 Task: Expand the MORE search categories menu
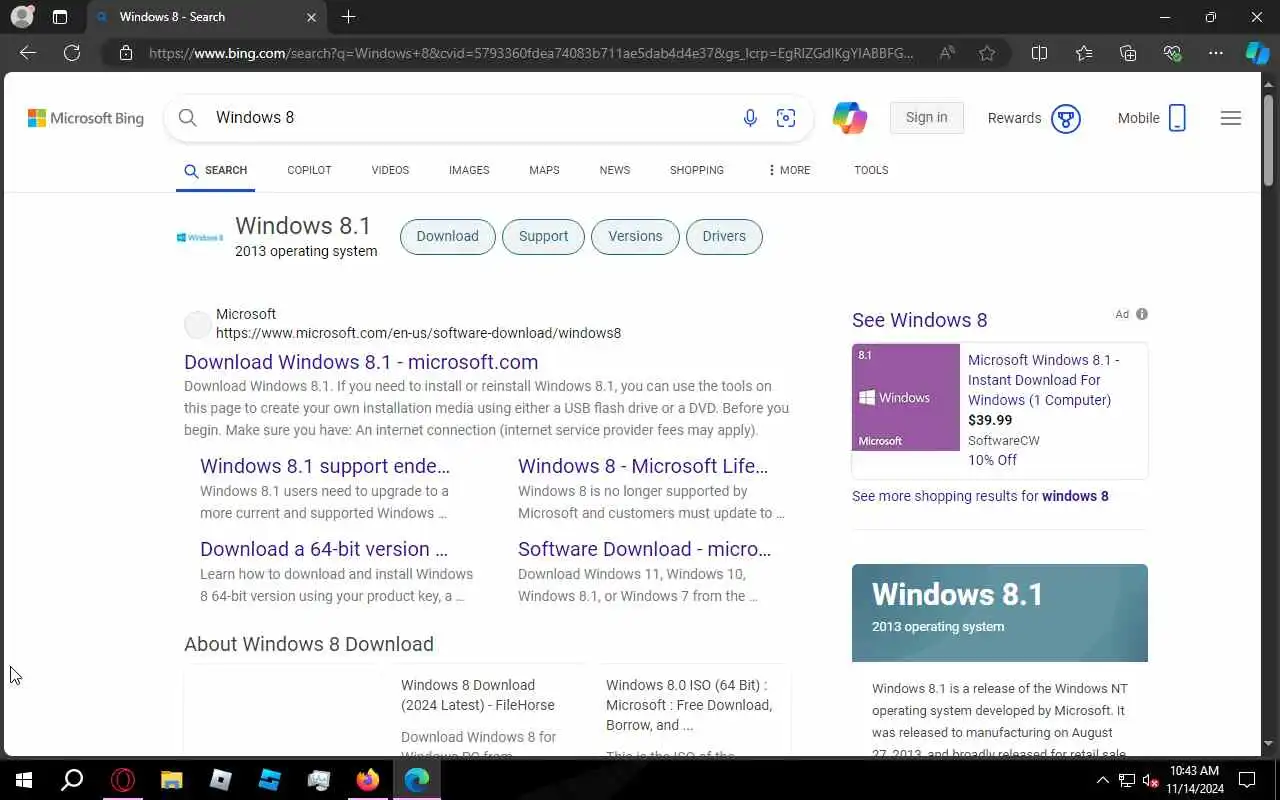(x=789, y=170)
